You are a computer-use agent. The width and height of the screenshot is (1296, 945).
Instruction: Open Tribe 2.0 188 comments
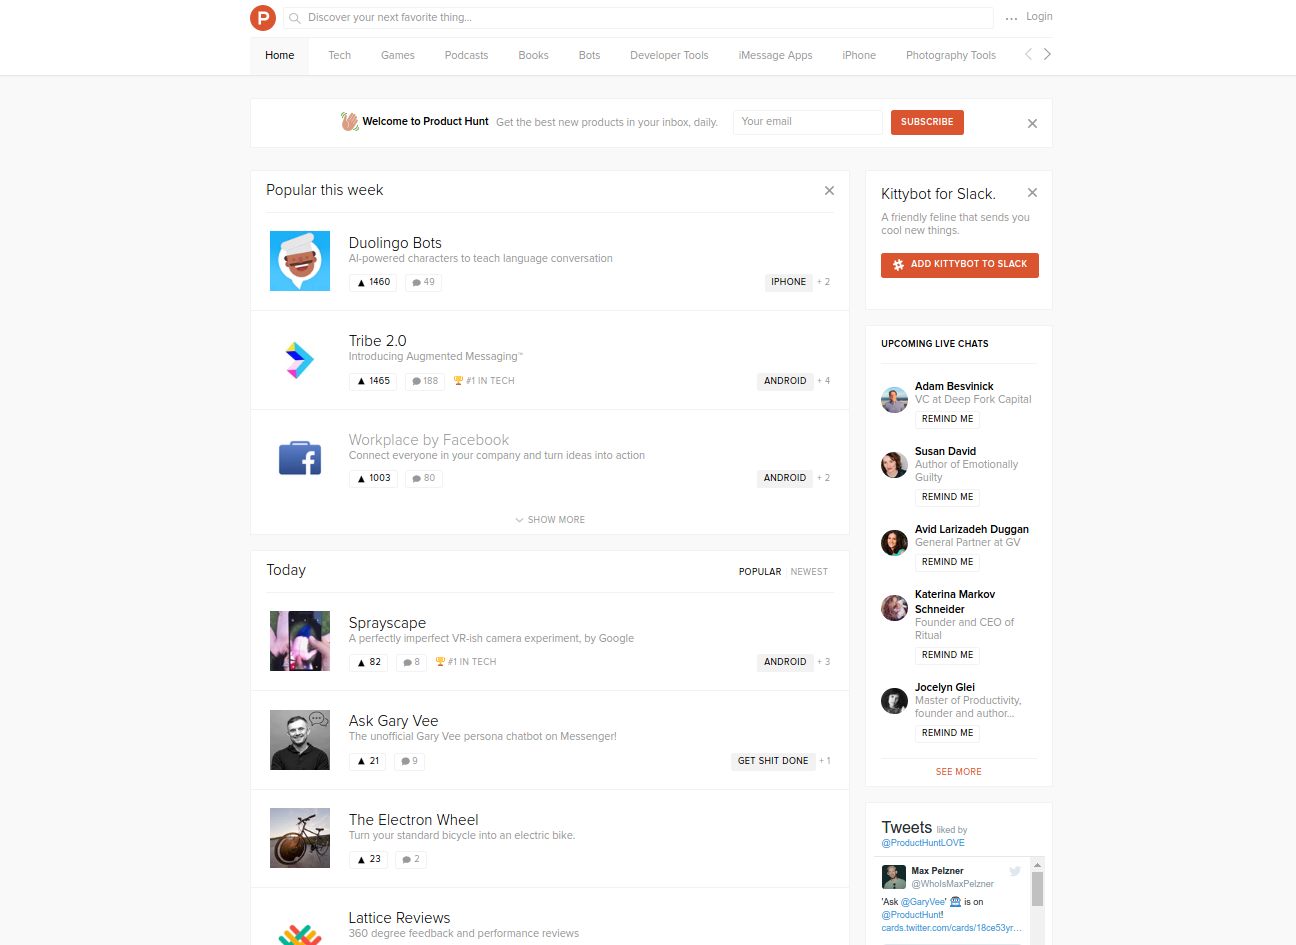click(425, 382)
